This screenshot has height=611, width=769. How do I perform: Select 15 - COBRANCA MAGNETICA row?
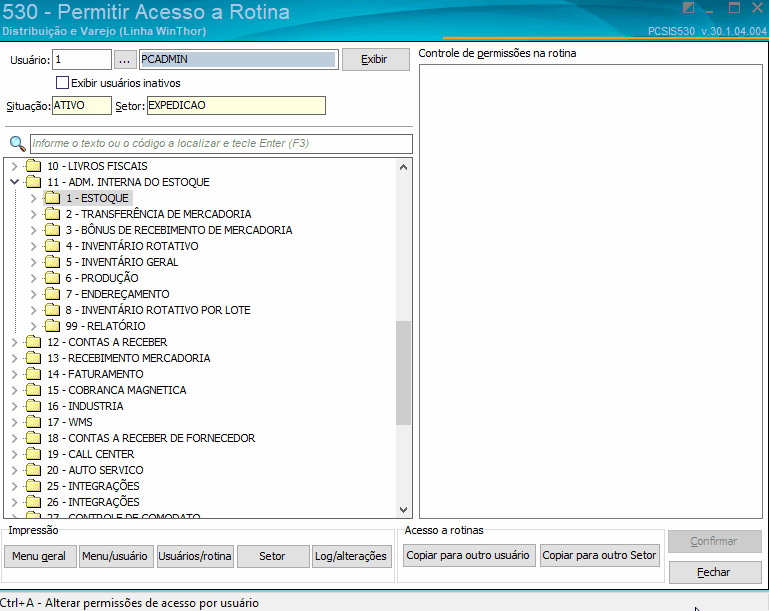[x=117, y=390]
